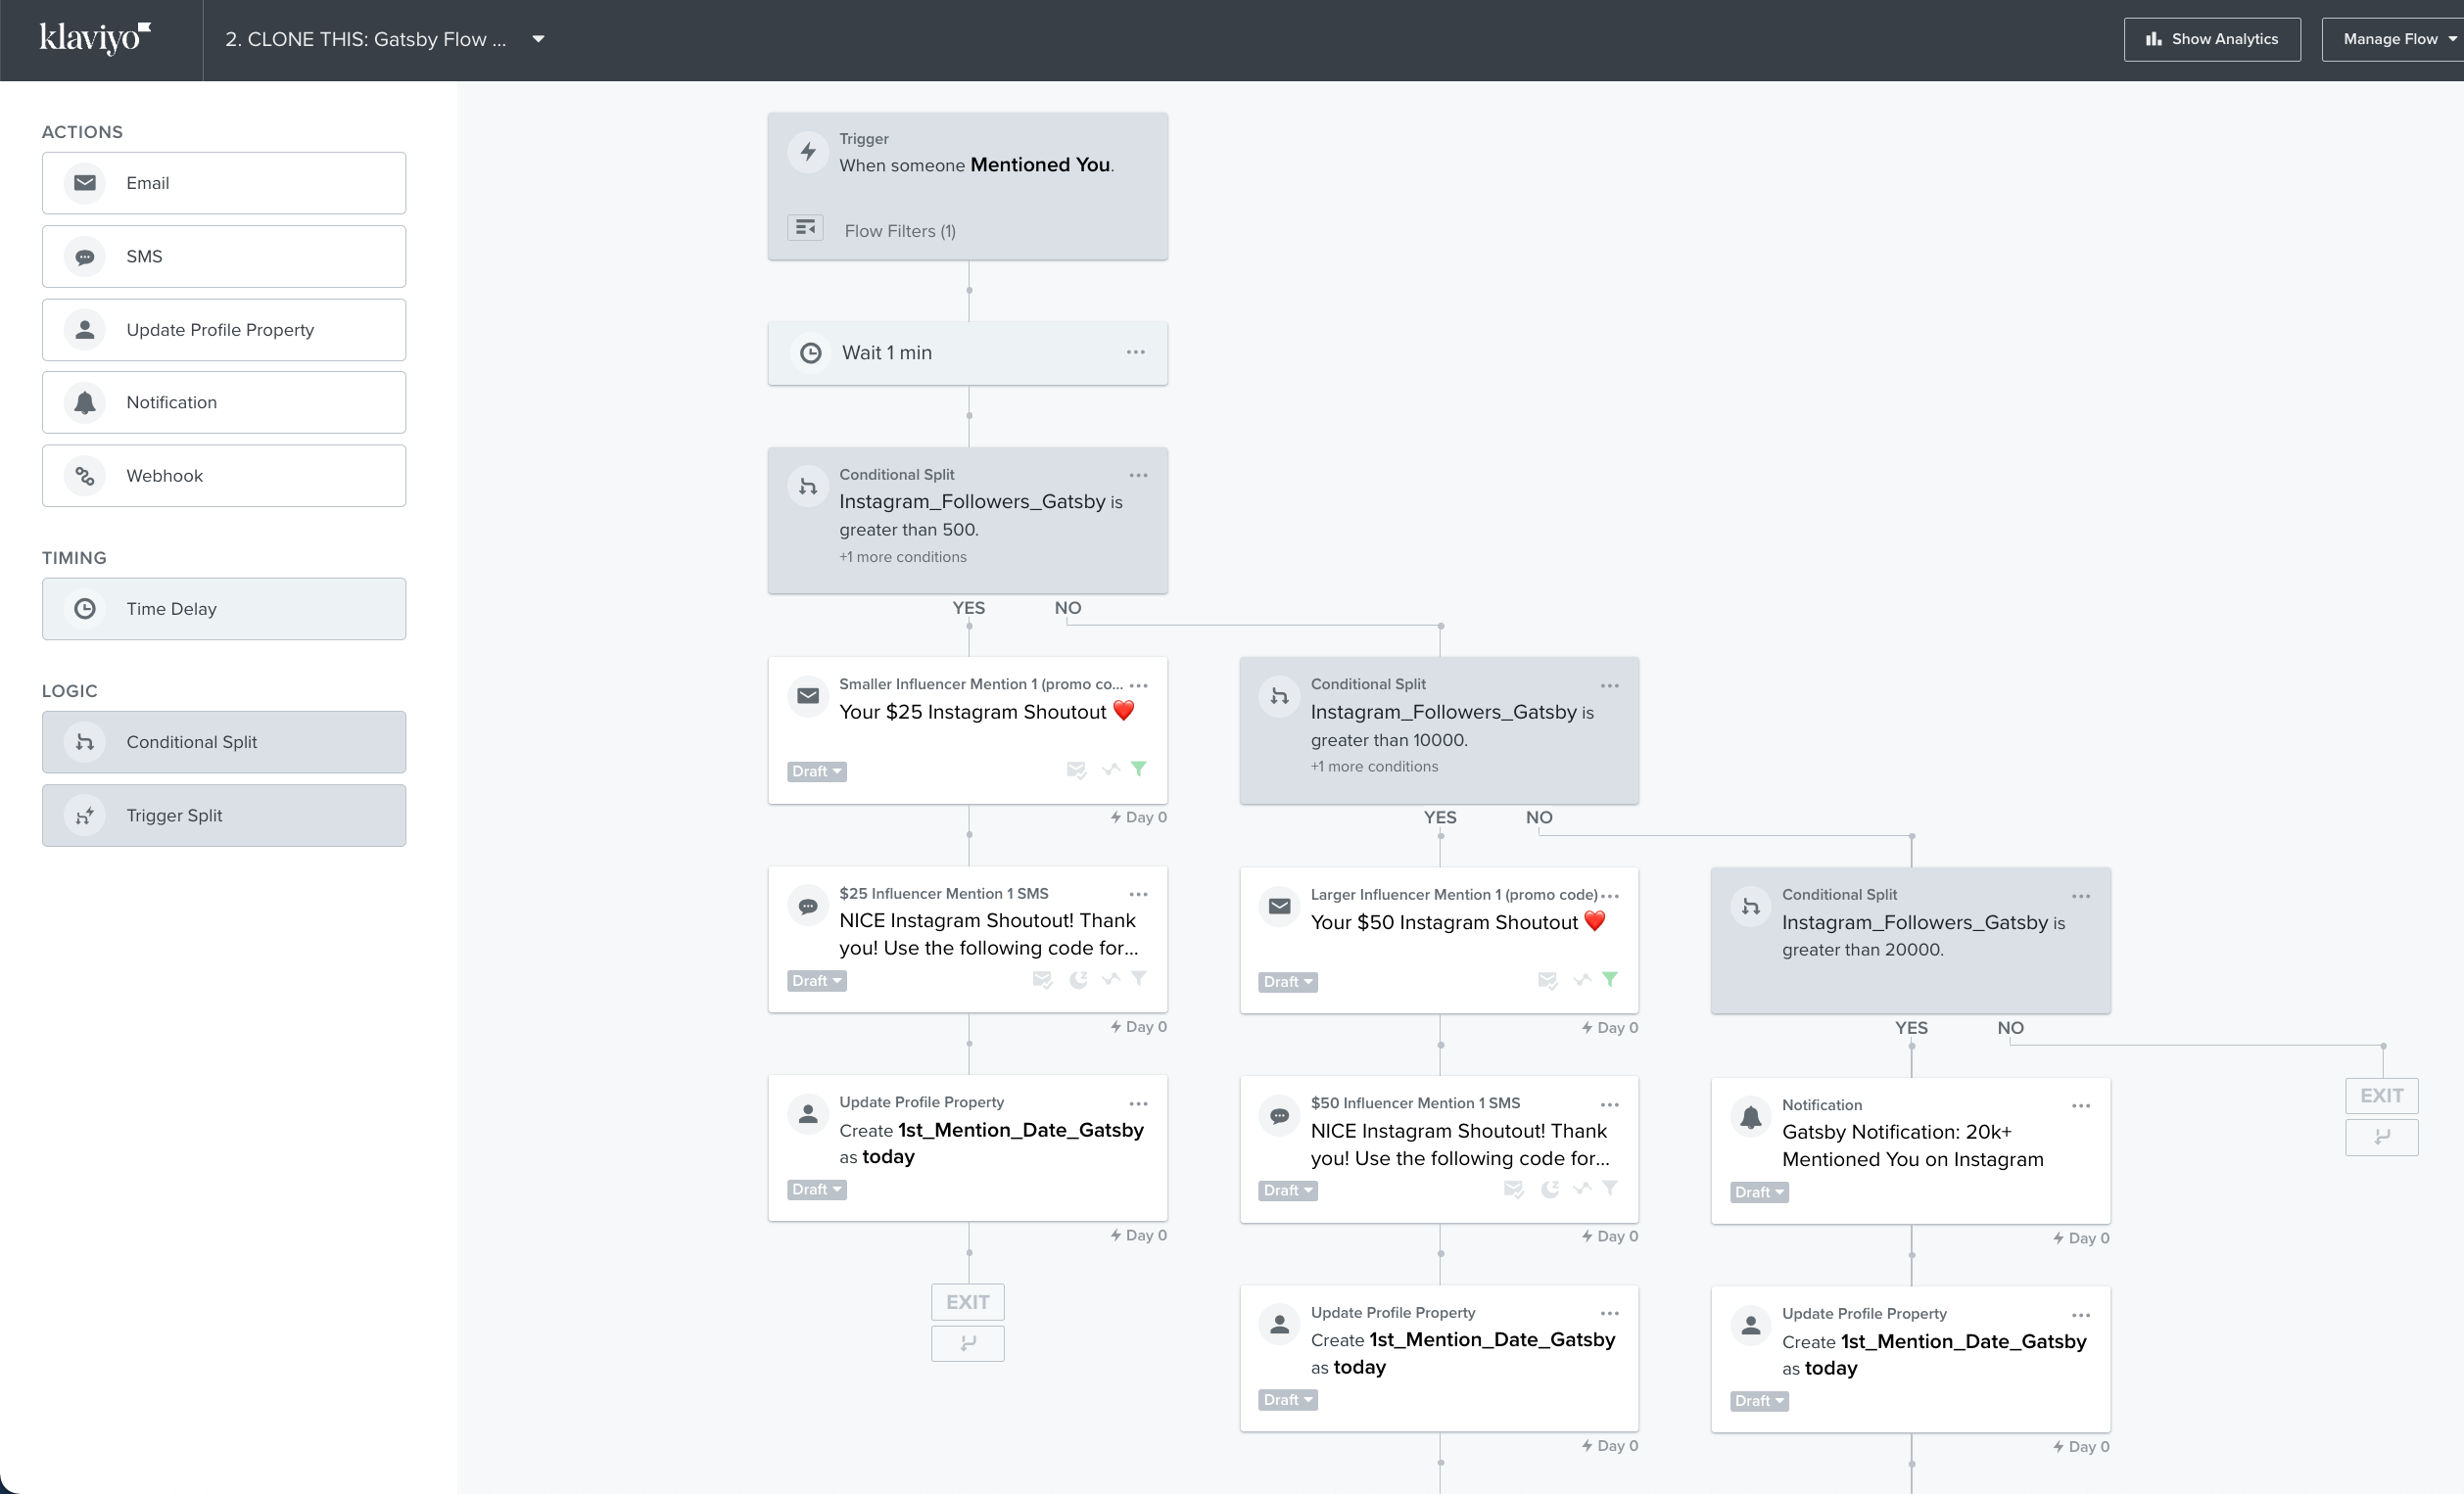Open Draft status on Larger Influencer Mention email
Viewport: 2464px width, 1494px height.
click(1288, 982)
